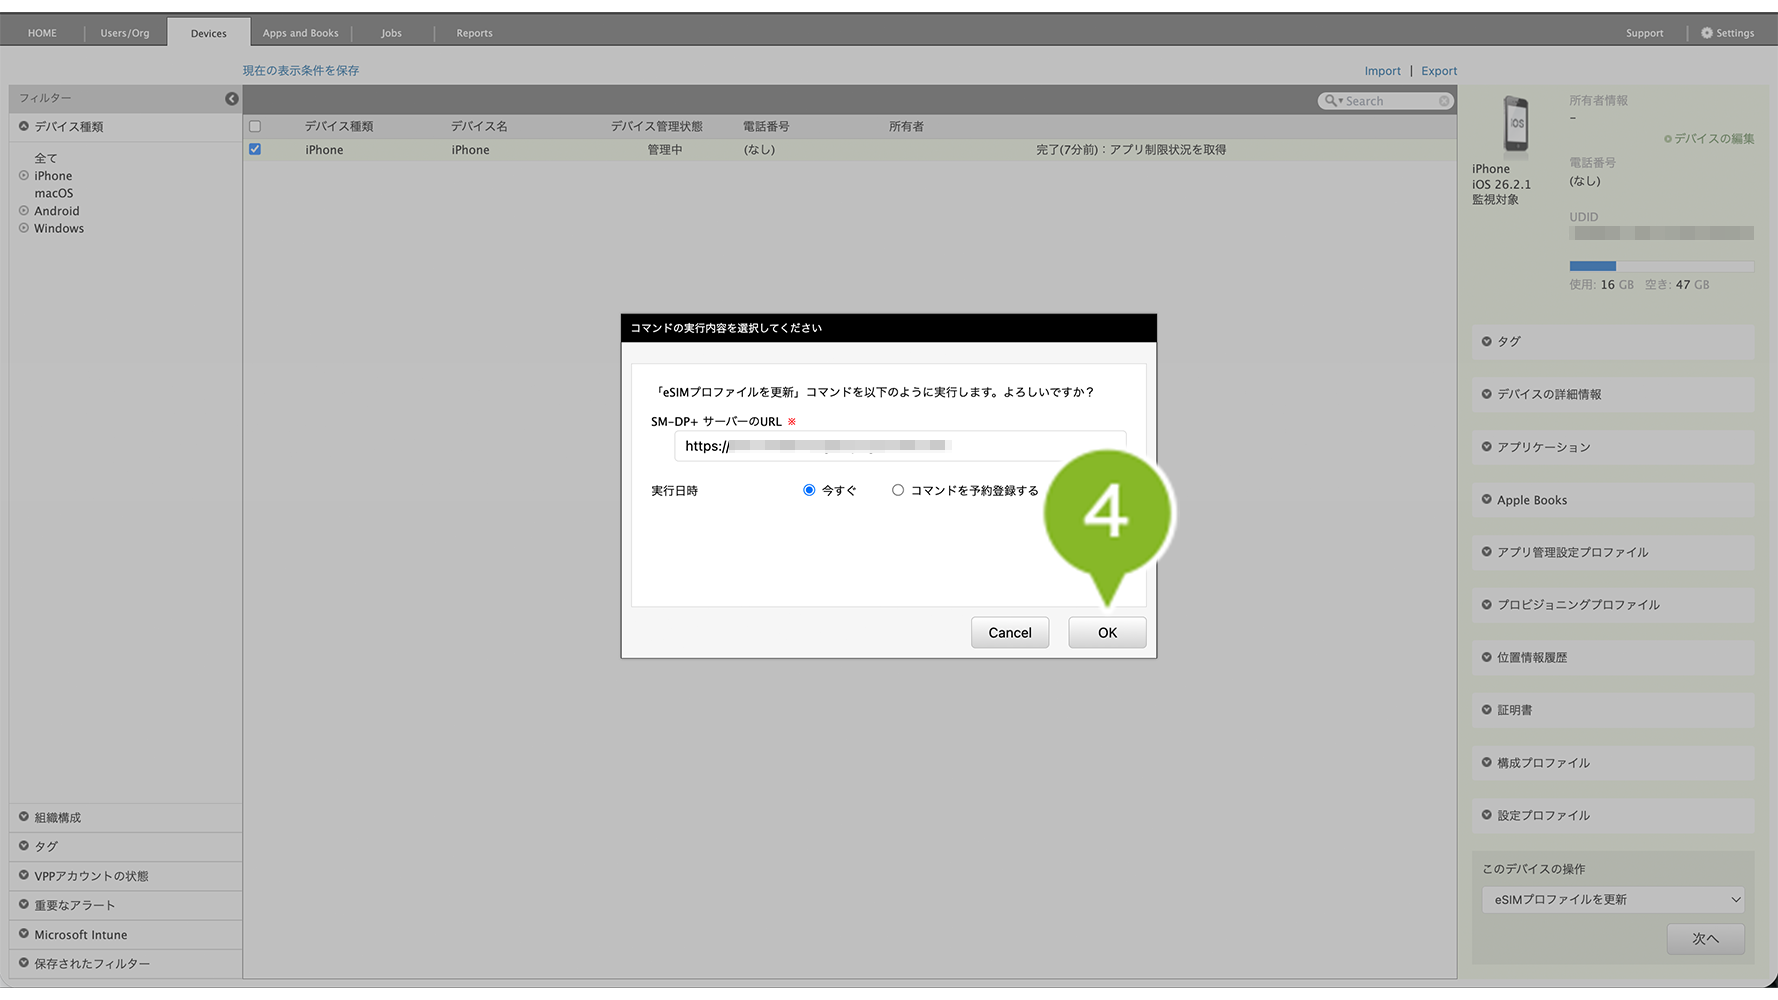This screenshot has height=1000, width=1778.
Task: Select macOS in device type filter
Action: coord(54,193)
